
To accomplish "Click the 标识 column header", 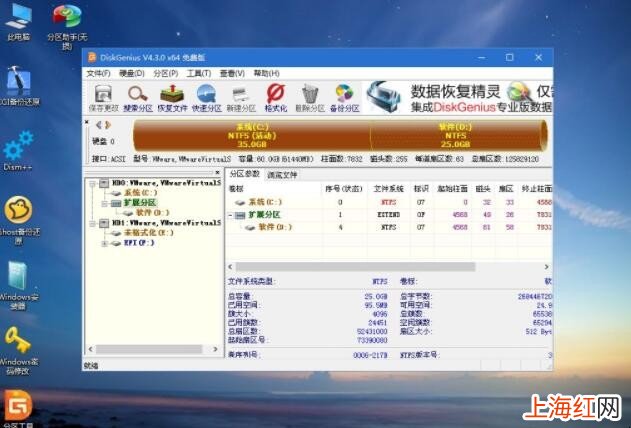I will click(421, 189).
